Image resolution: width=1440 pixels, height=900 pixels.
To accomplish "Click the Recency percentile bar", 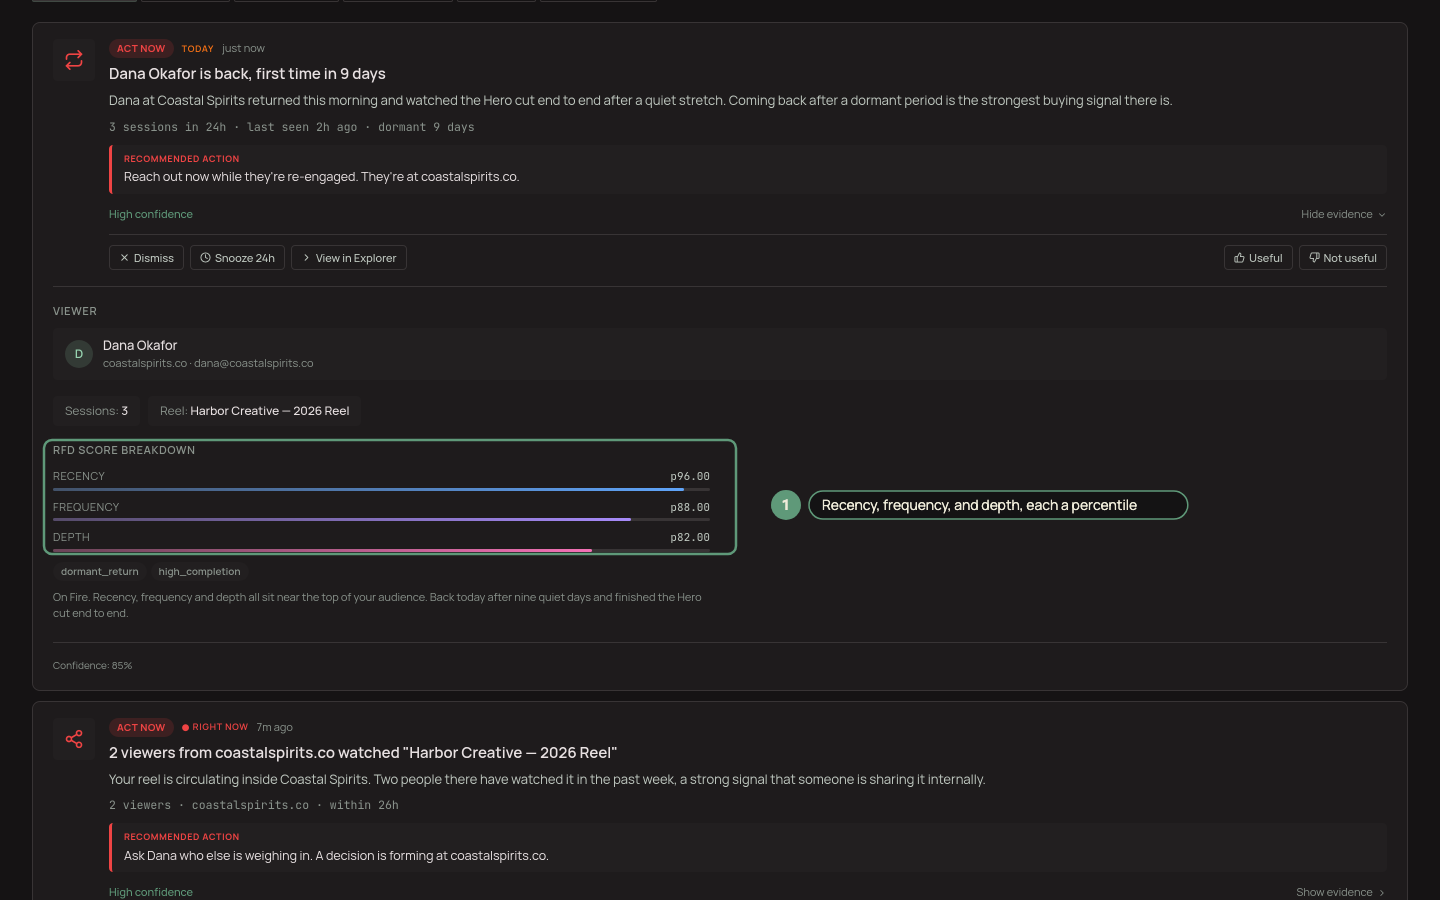I will [381, 489].
